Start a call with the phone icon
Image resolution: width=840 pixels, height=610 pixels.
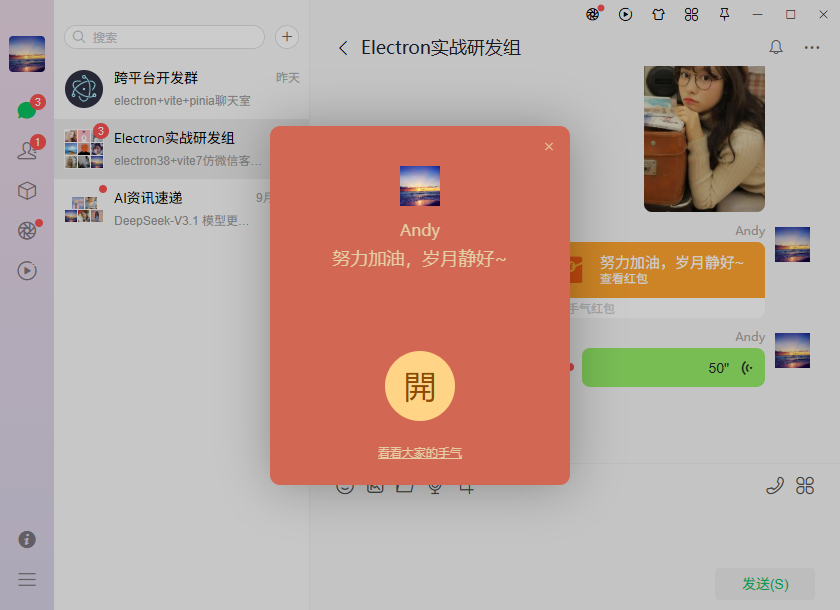[x=775, y=486]
